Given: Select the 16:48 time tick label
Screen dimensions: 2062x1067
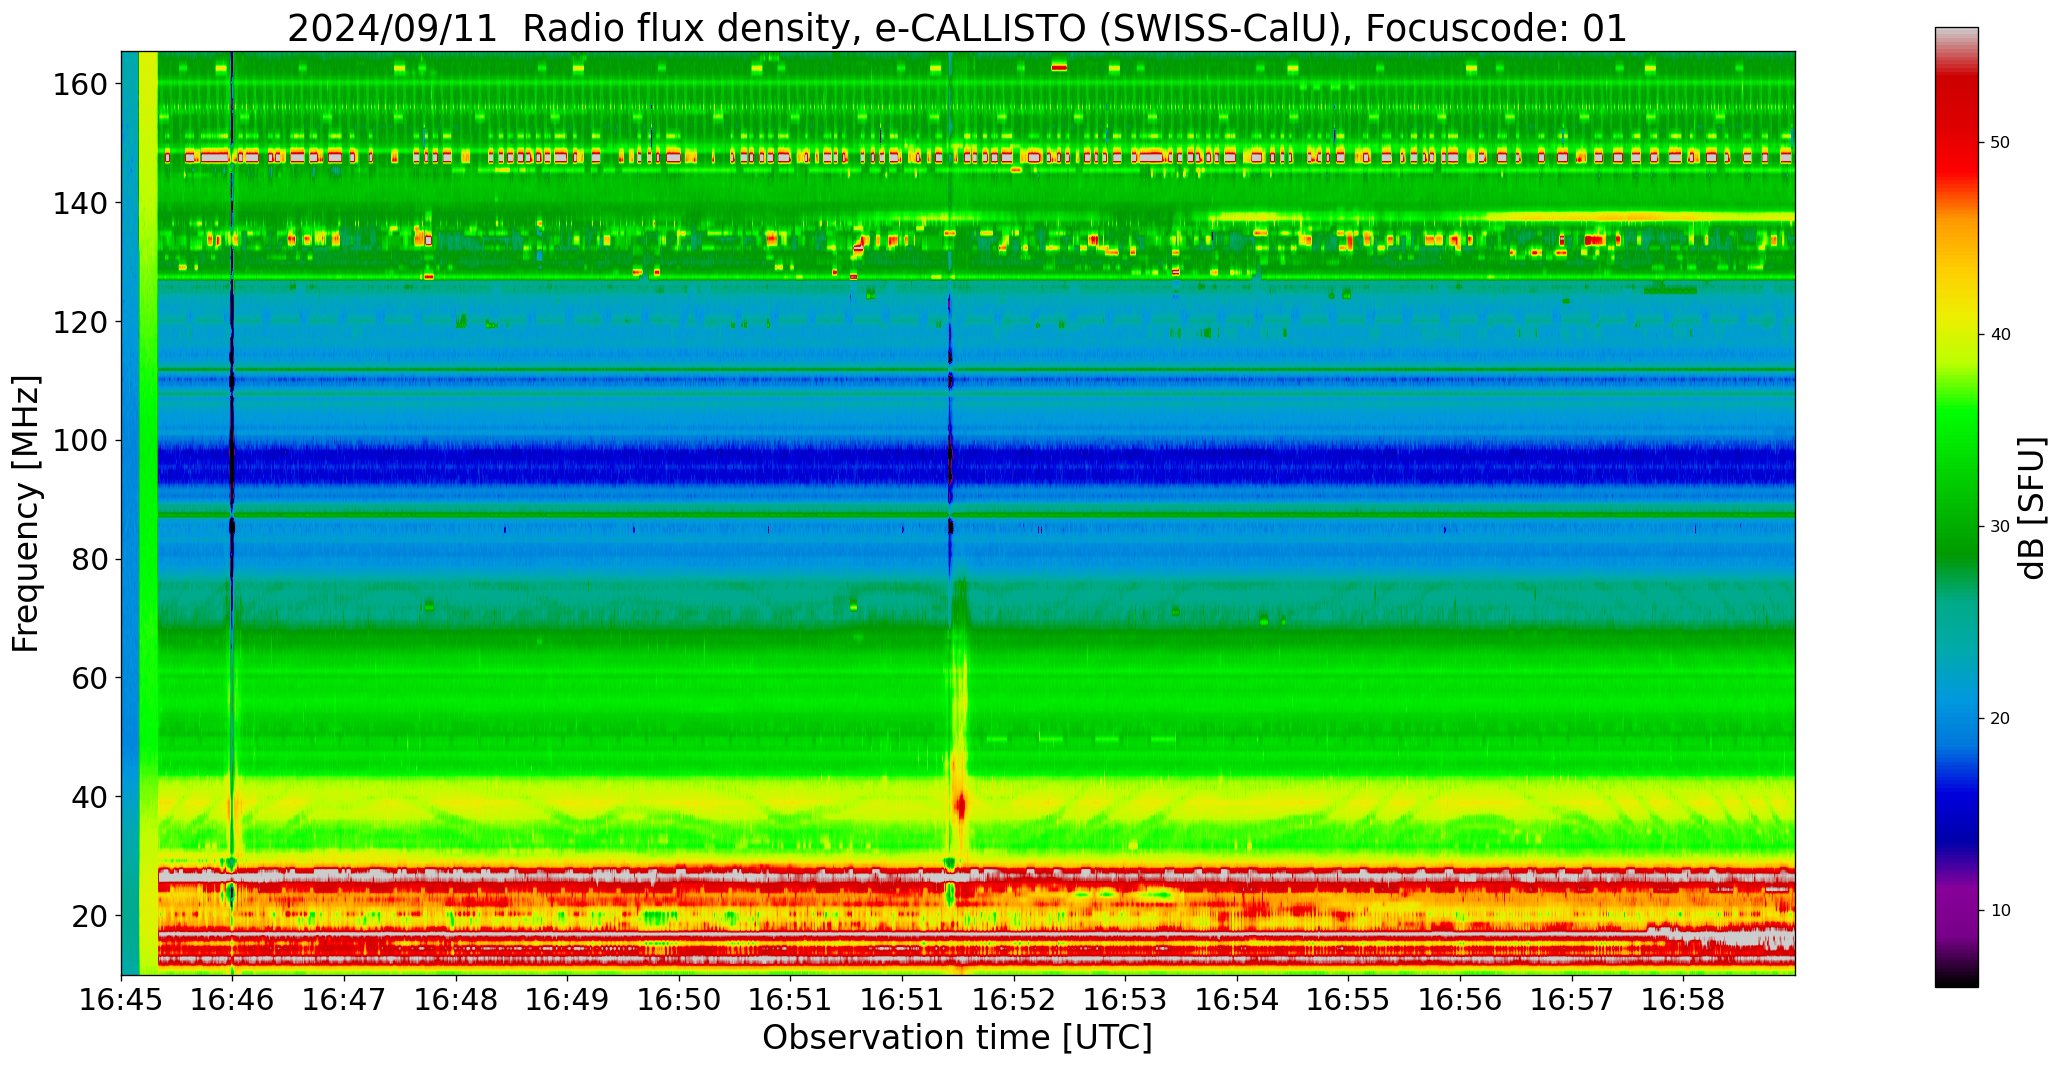Looking at the screenshot, I should [456, 999].
